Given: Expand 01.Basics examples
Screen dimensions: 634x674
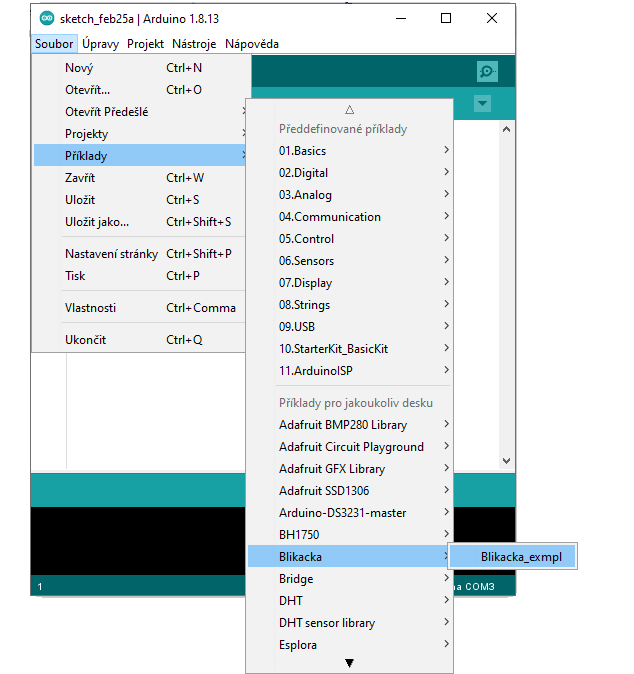Looking at the screenshot, I should pos(350,151).
